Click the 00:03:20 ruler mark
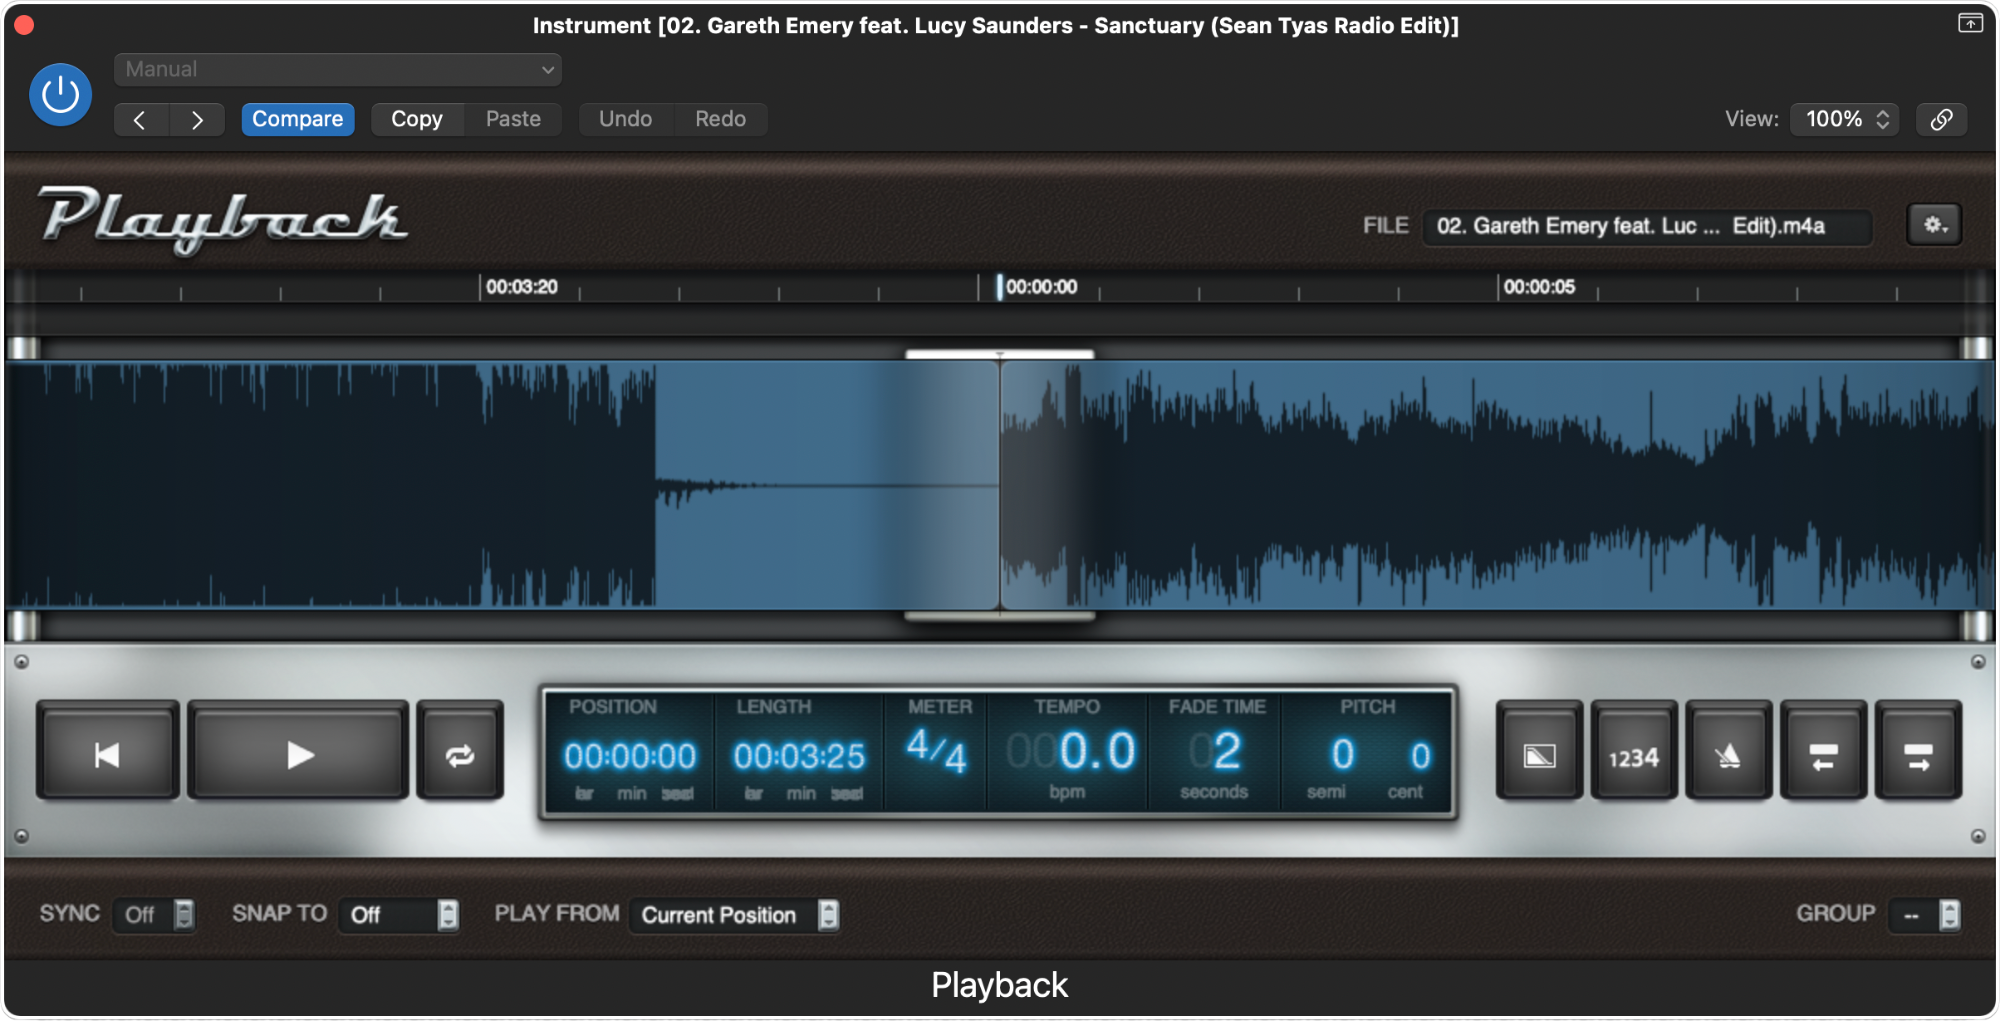This screenshot has width=2000, height=1022. click(521, 287)
